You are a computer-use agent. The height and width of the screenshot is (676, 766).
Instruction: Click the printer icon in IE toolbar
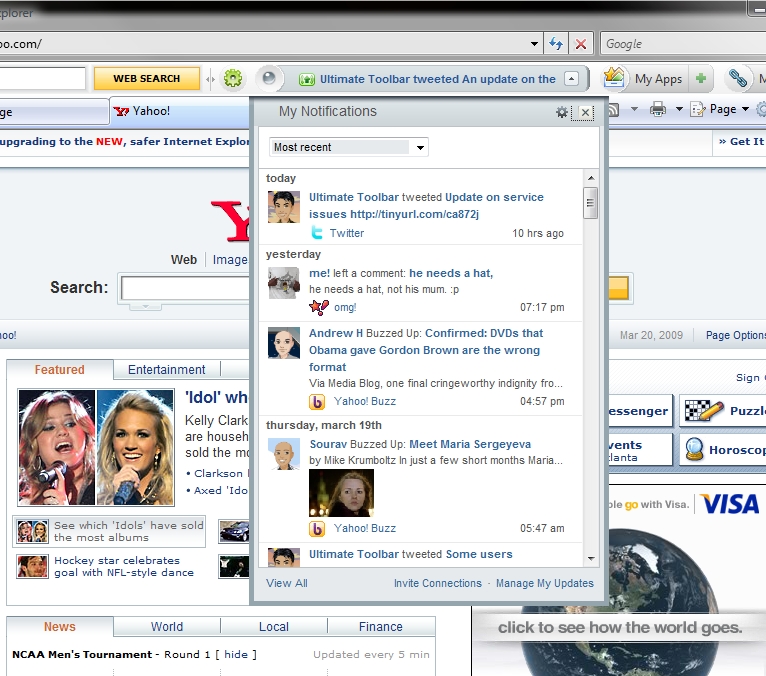(x=658, y=110)
